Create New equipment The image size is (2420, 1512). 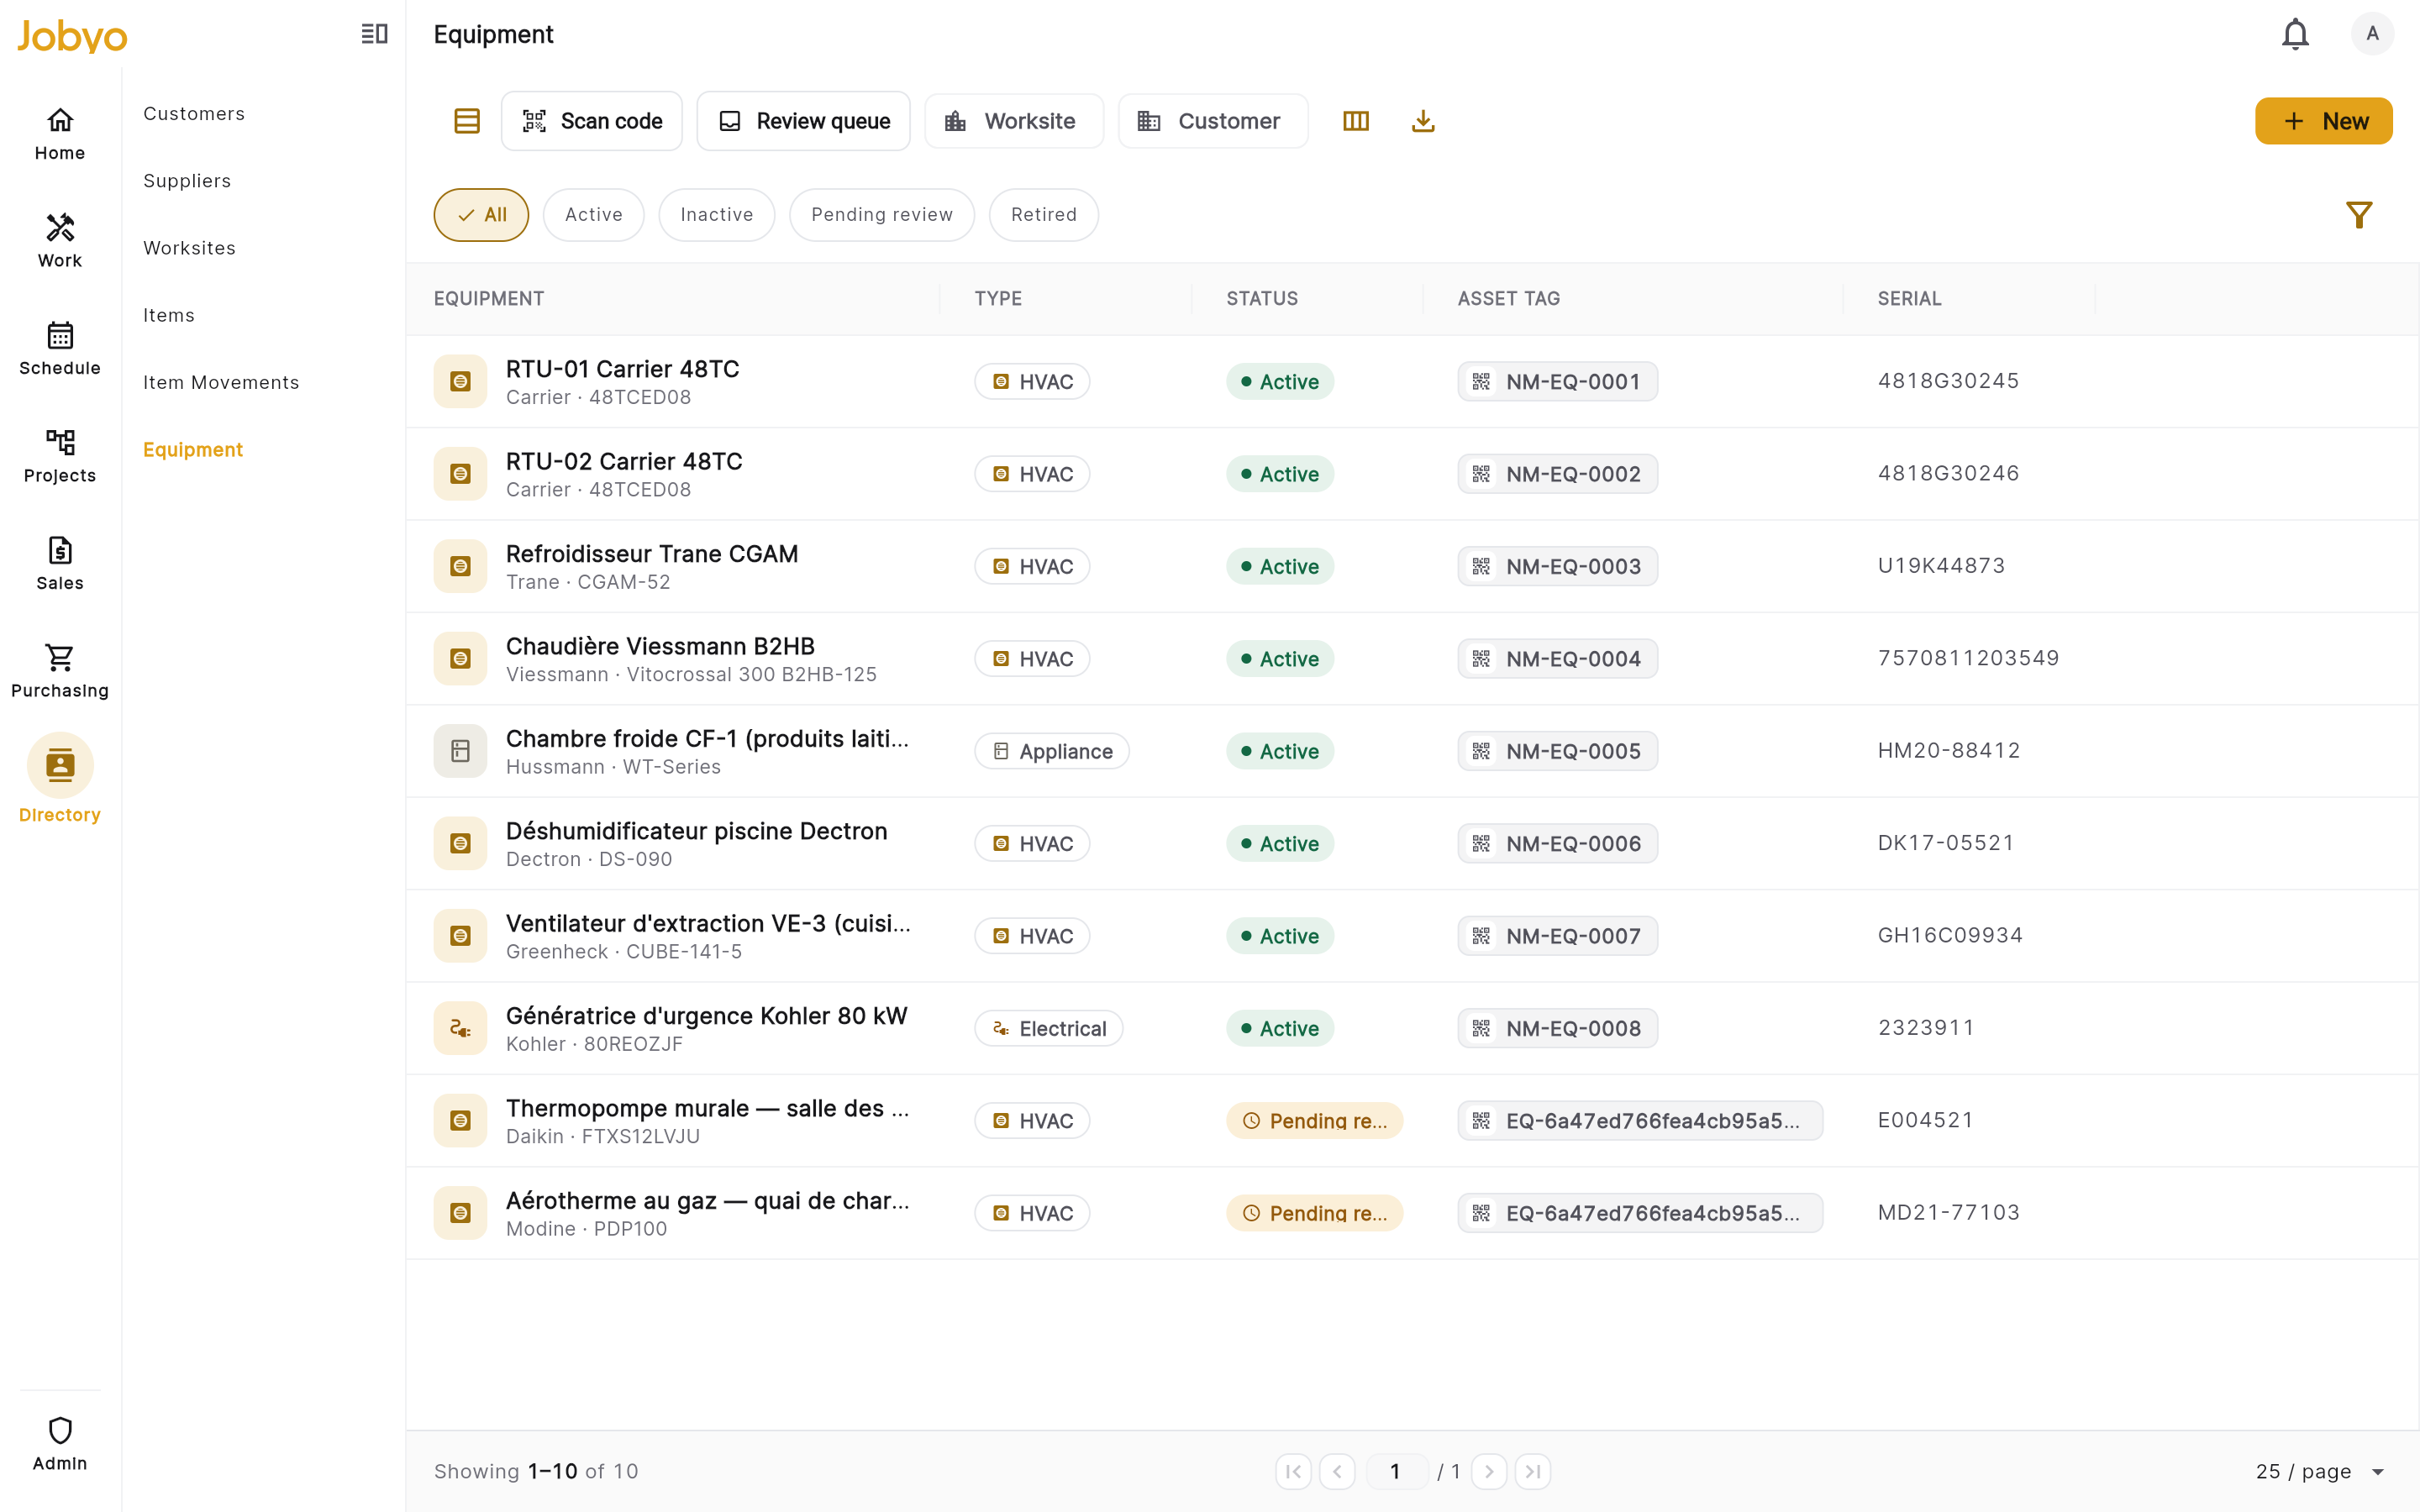coord(2323,121)
